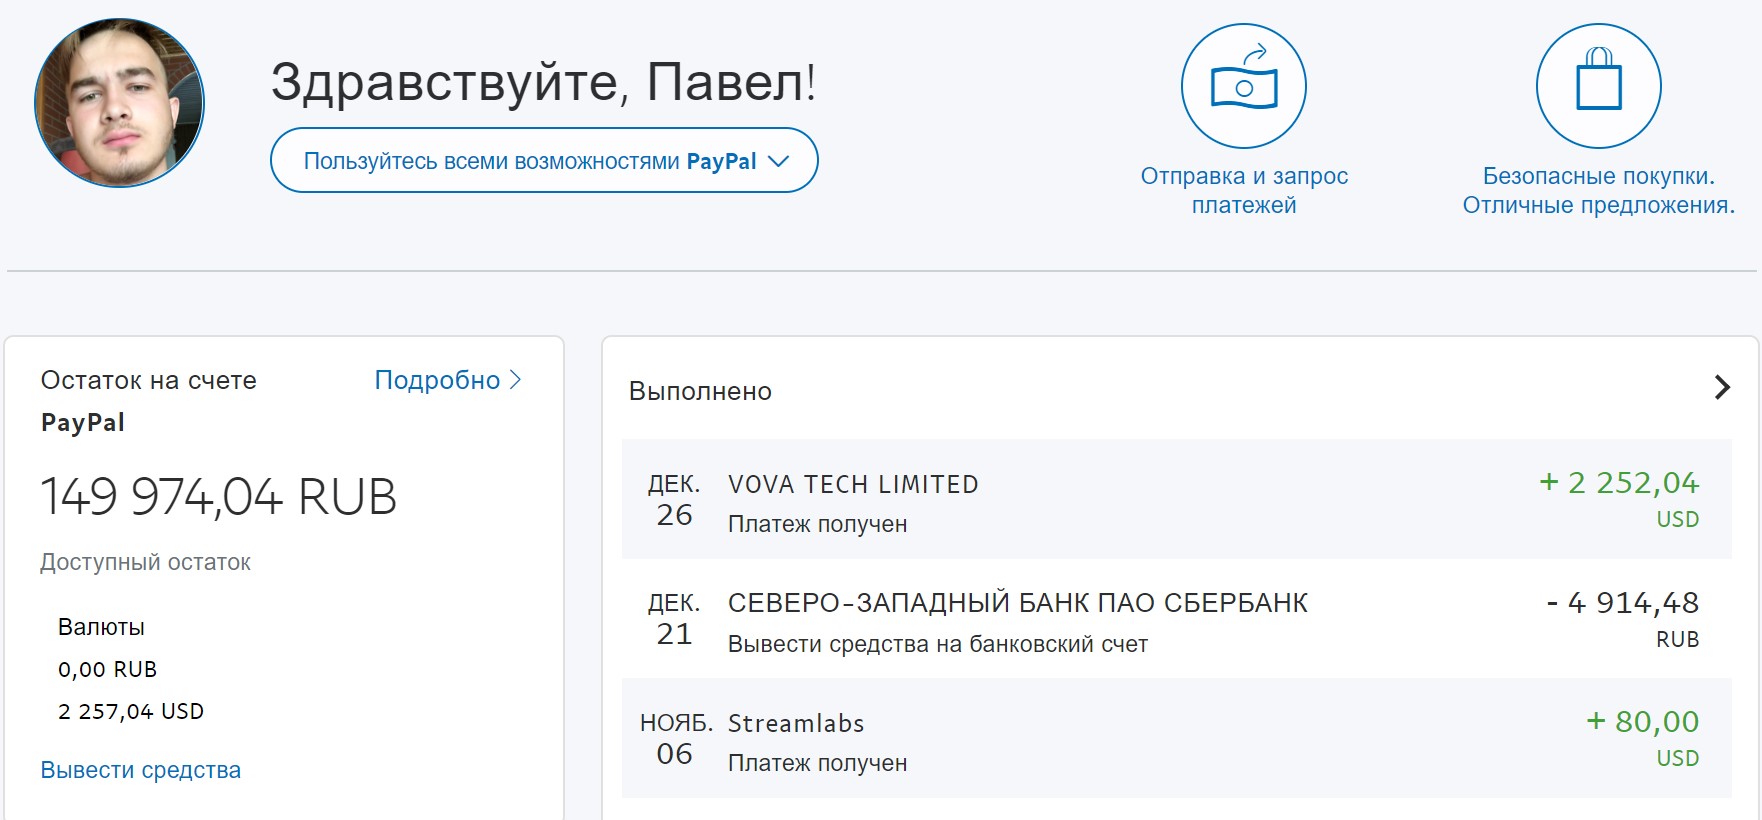The height and width of the screenshot is (820, 1762).
Task: Open the VOVA TECH LIMITED transaction
Action: [x=853, y=485]
